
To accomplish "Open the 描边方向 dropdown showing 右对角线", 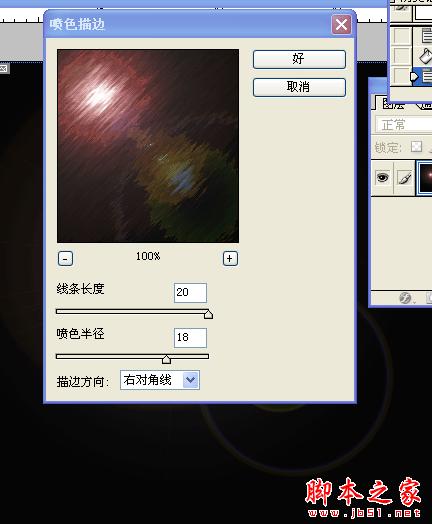I will point(160,380).
